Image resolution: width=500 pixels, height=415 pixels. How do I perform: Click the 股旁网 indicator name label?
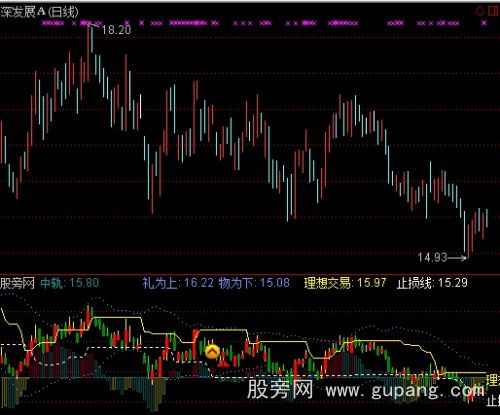(x=17, y=283)
